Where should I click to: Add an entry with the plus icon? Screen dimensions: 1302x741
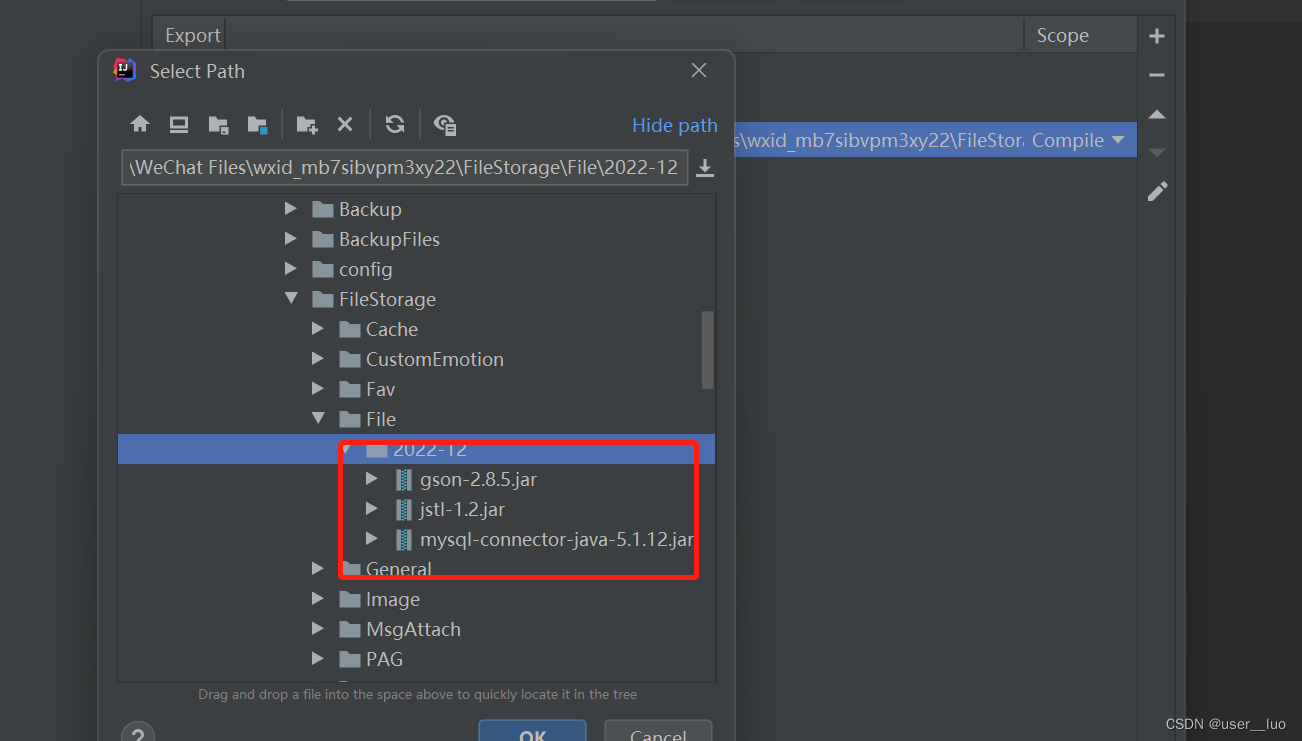tap(1156, 35)
